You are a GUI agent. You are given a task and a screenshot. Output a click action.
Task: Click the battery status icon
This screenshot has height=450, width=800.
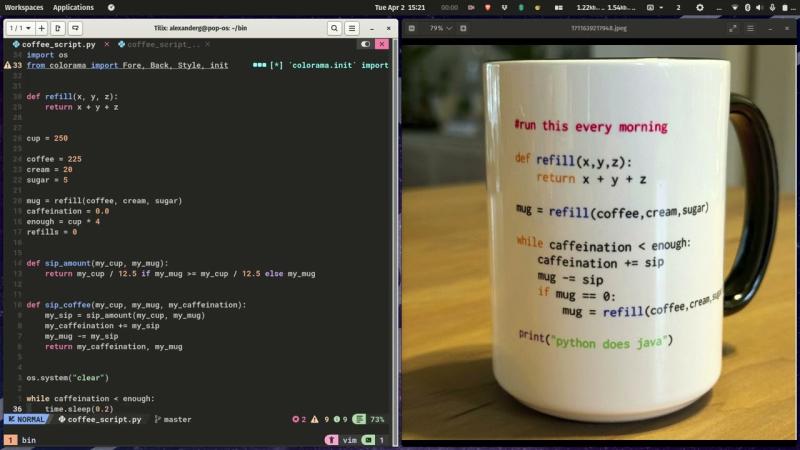point(785,8)
